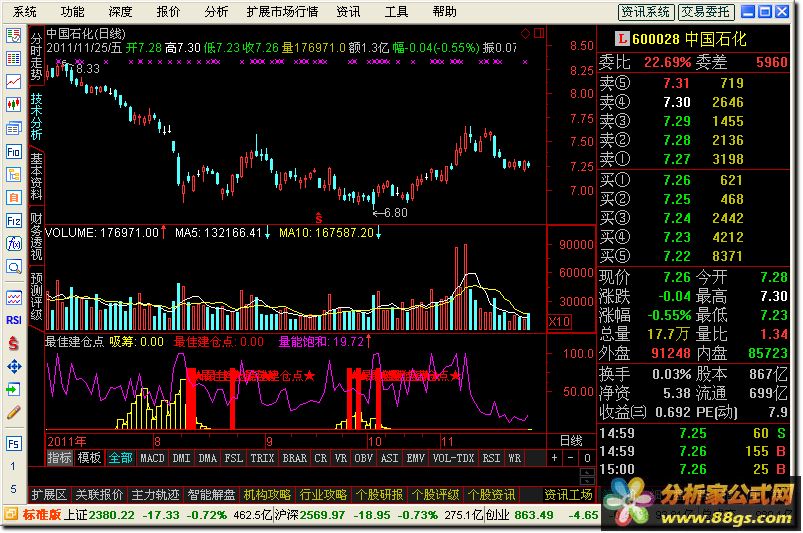803x533 pixels.
Task: Open the 扩展区 bottom tab
Action: (49, 495)
